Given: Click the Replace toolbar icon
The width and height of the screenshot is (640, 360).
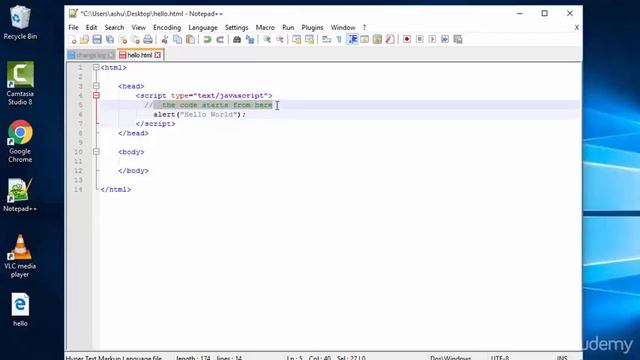Looking at the screenshot, I should pyautogui.click(x=250, y=39).
